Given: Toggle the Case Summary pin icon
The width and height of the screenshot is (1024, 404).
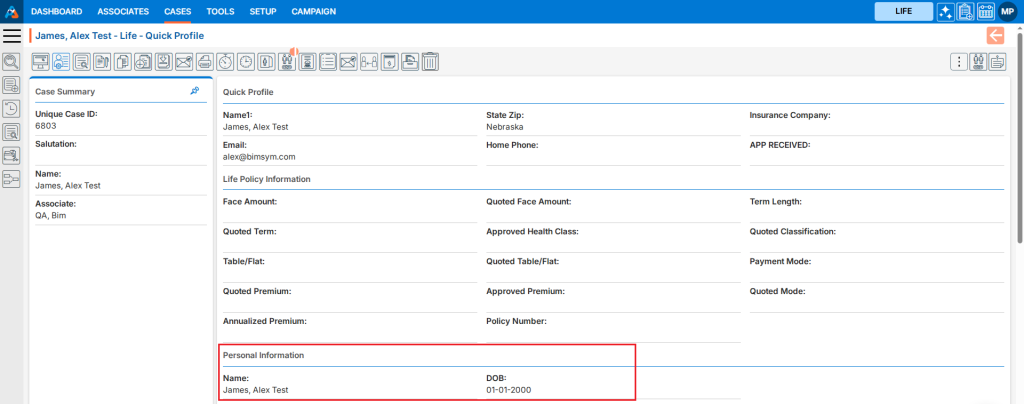Looking at the screenshot, I should tap(195, 91).
